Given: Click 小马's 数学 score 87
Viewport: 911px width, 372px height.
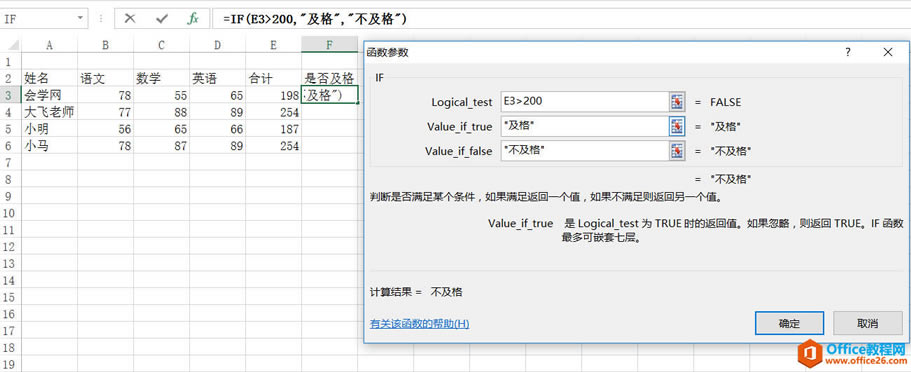Looking at the screenshot, I should point(161,145).
